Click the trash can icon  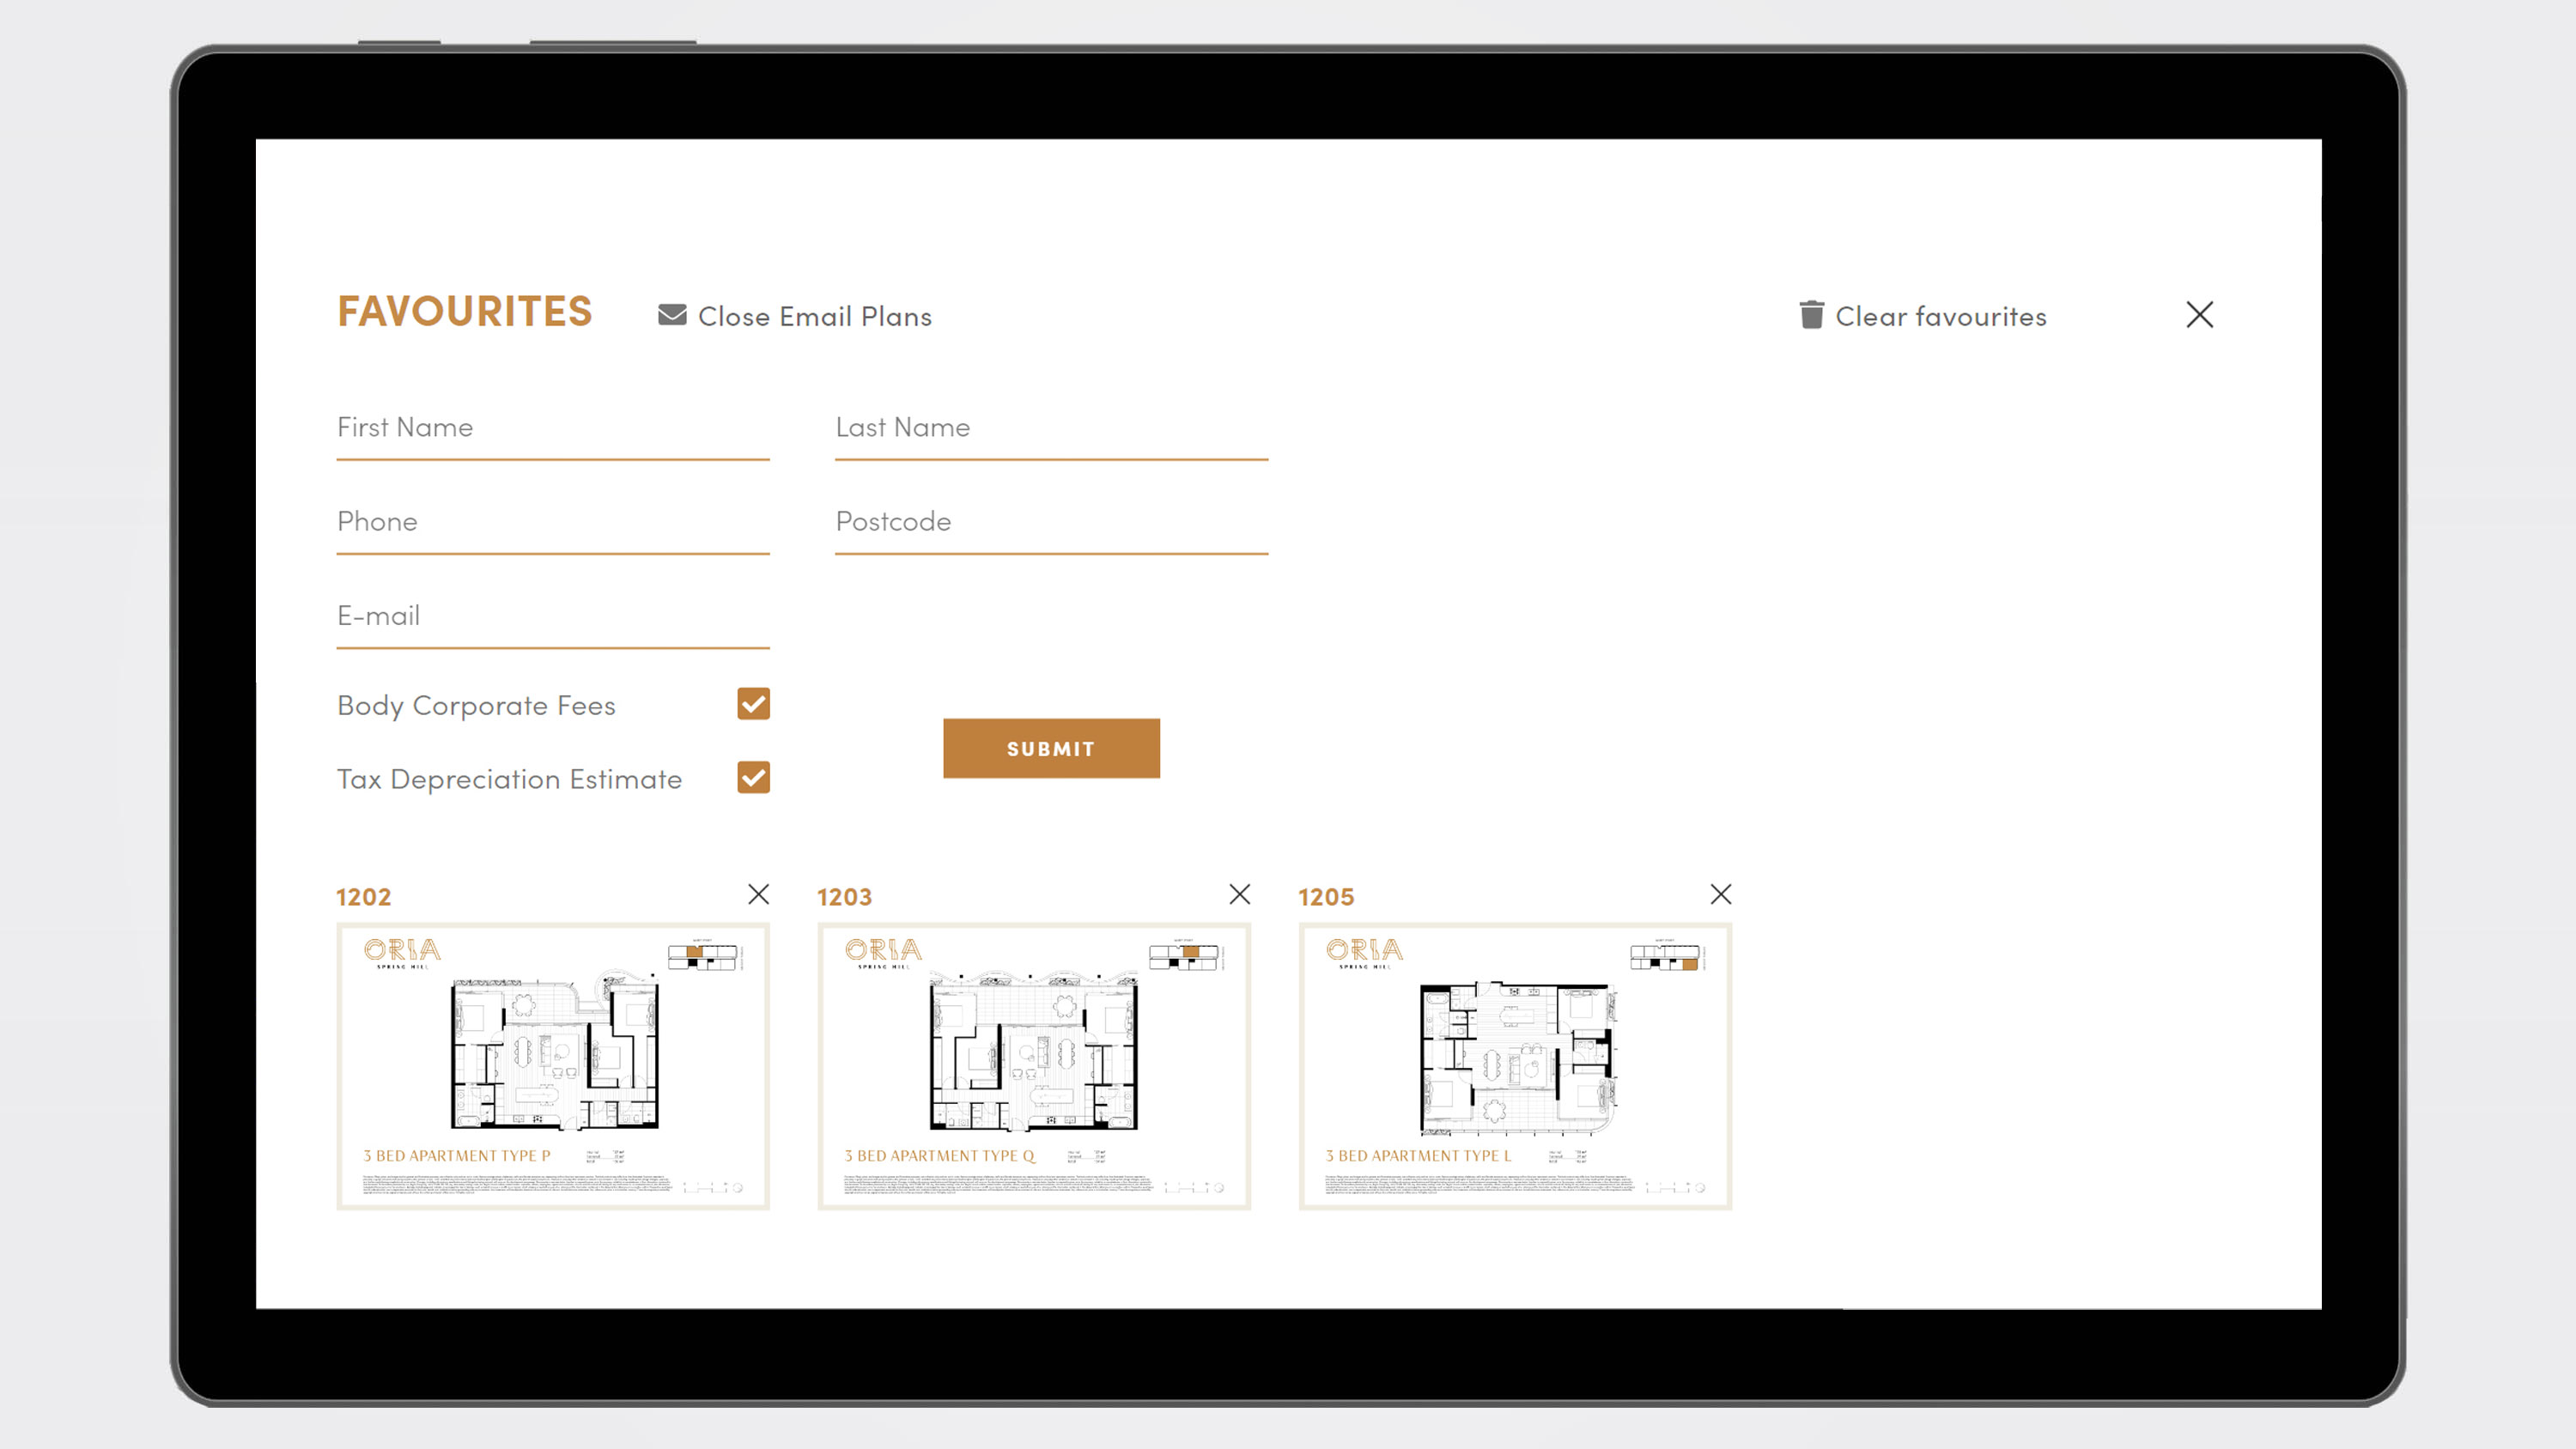coord(1811,315)
